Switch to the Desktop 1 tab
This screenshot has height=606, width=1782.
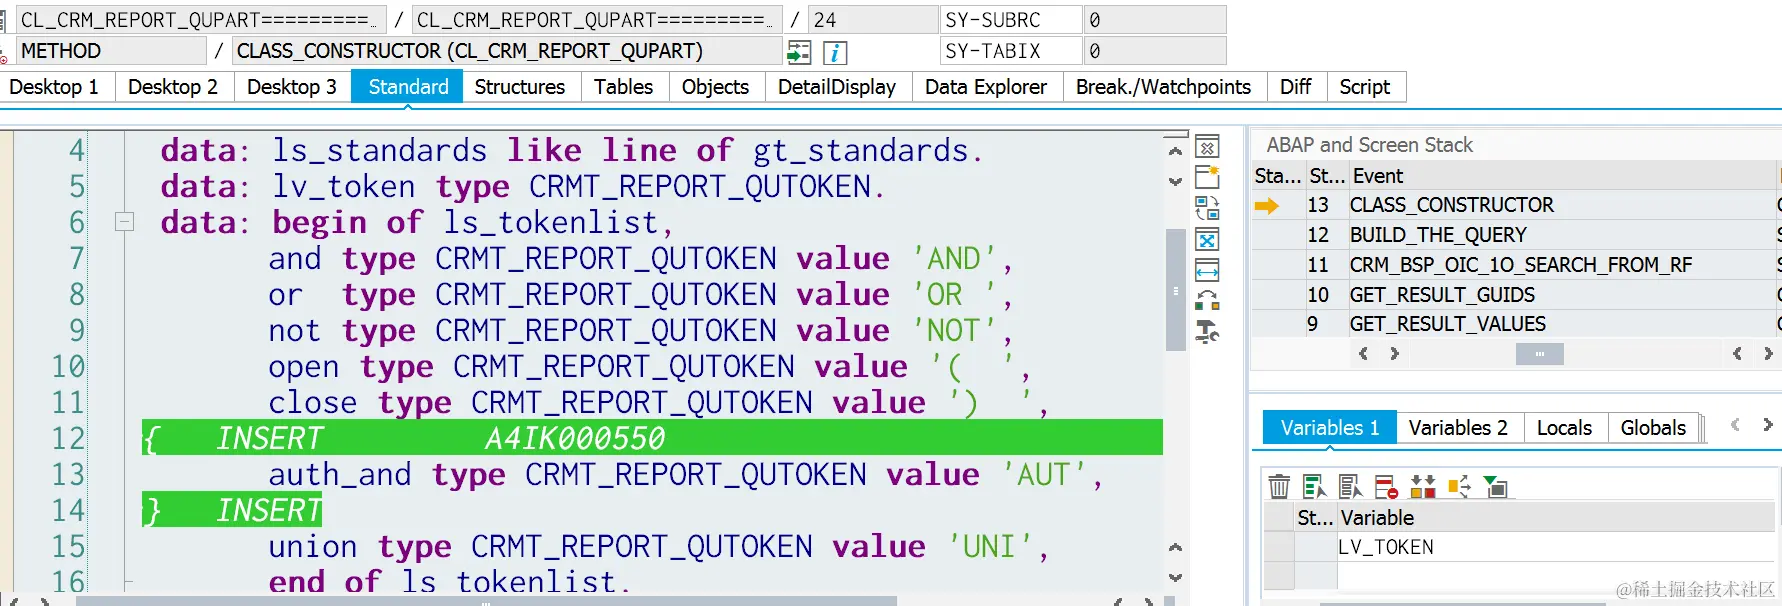55,87
